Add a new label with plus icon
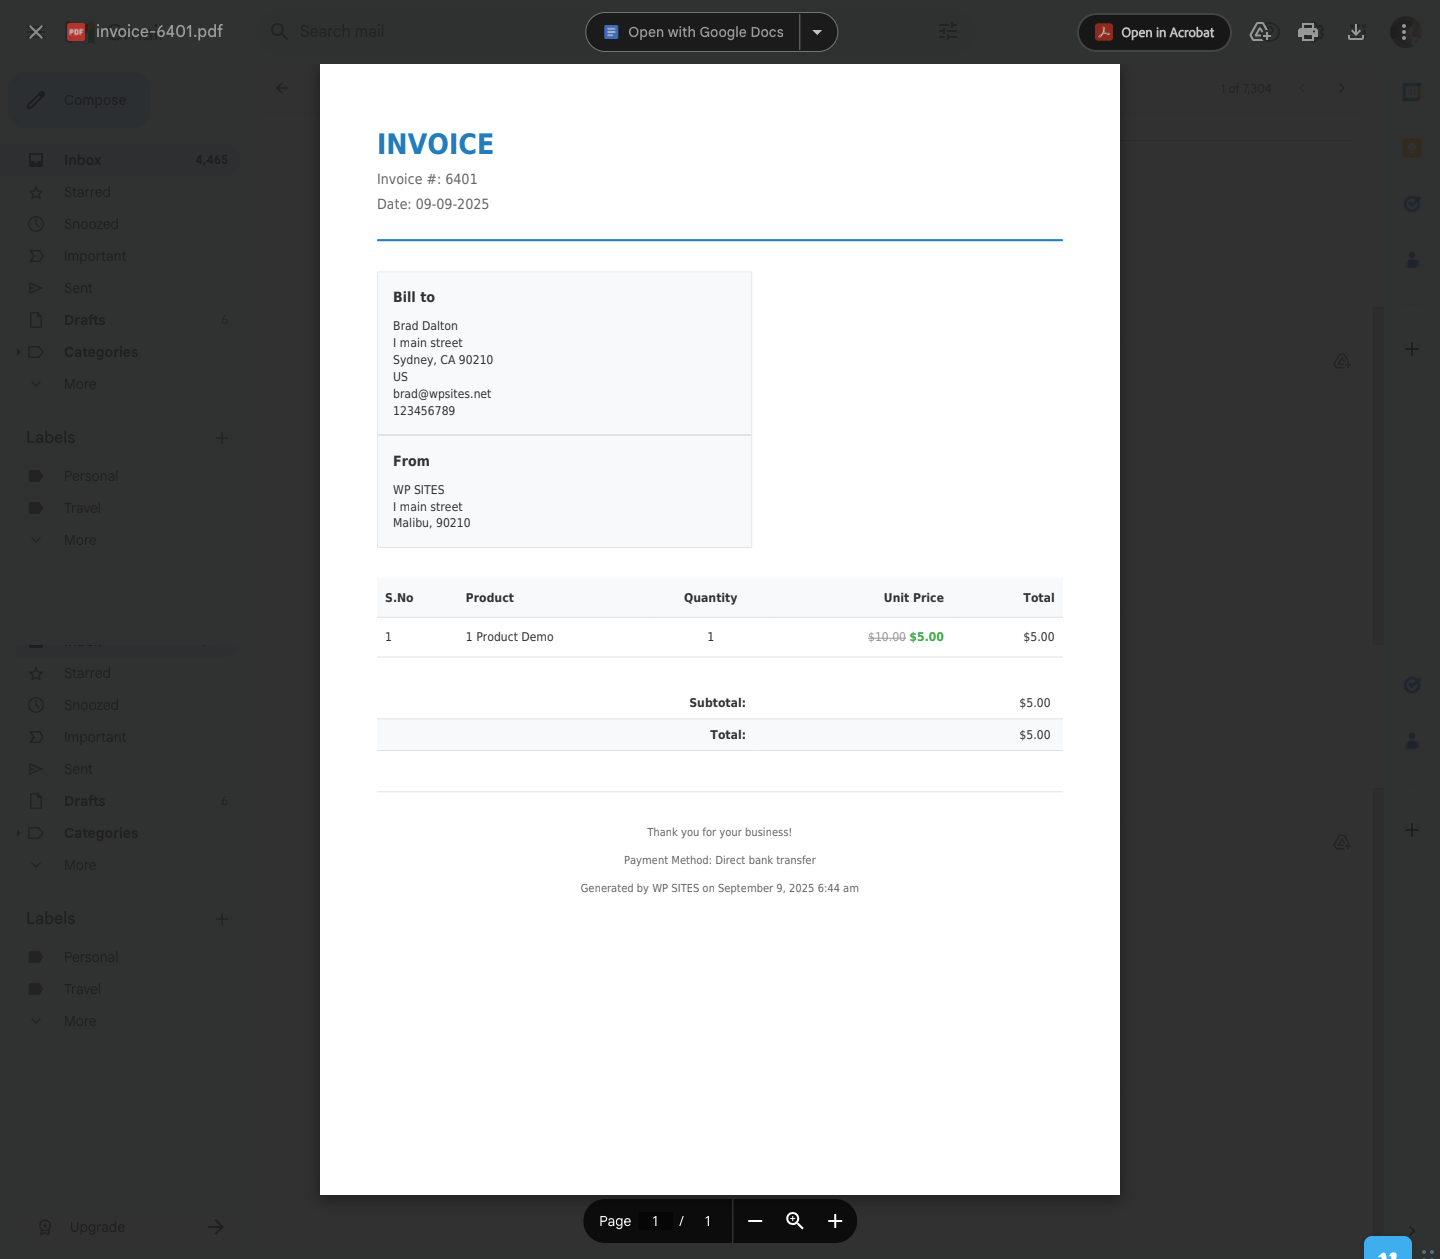Screen dimensions: 1440x1259 [222, 438]
